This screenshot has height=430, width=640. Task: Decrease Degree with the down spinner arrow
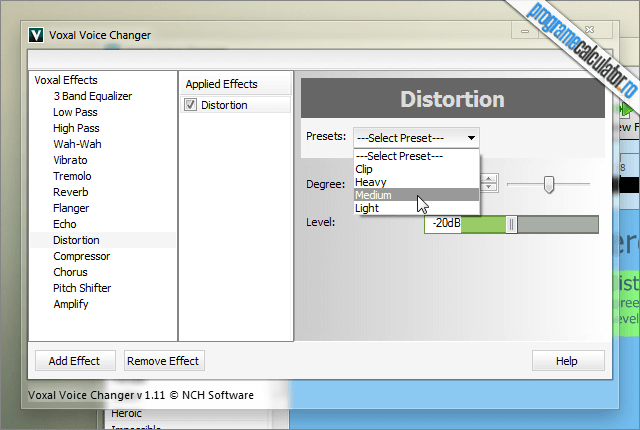[489, 187]
